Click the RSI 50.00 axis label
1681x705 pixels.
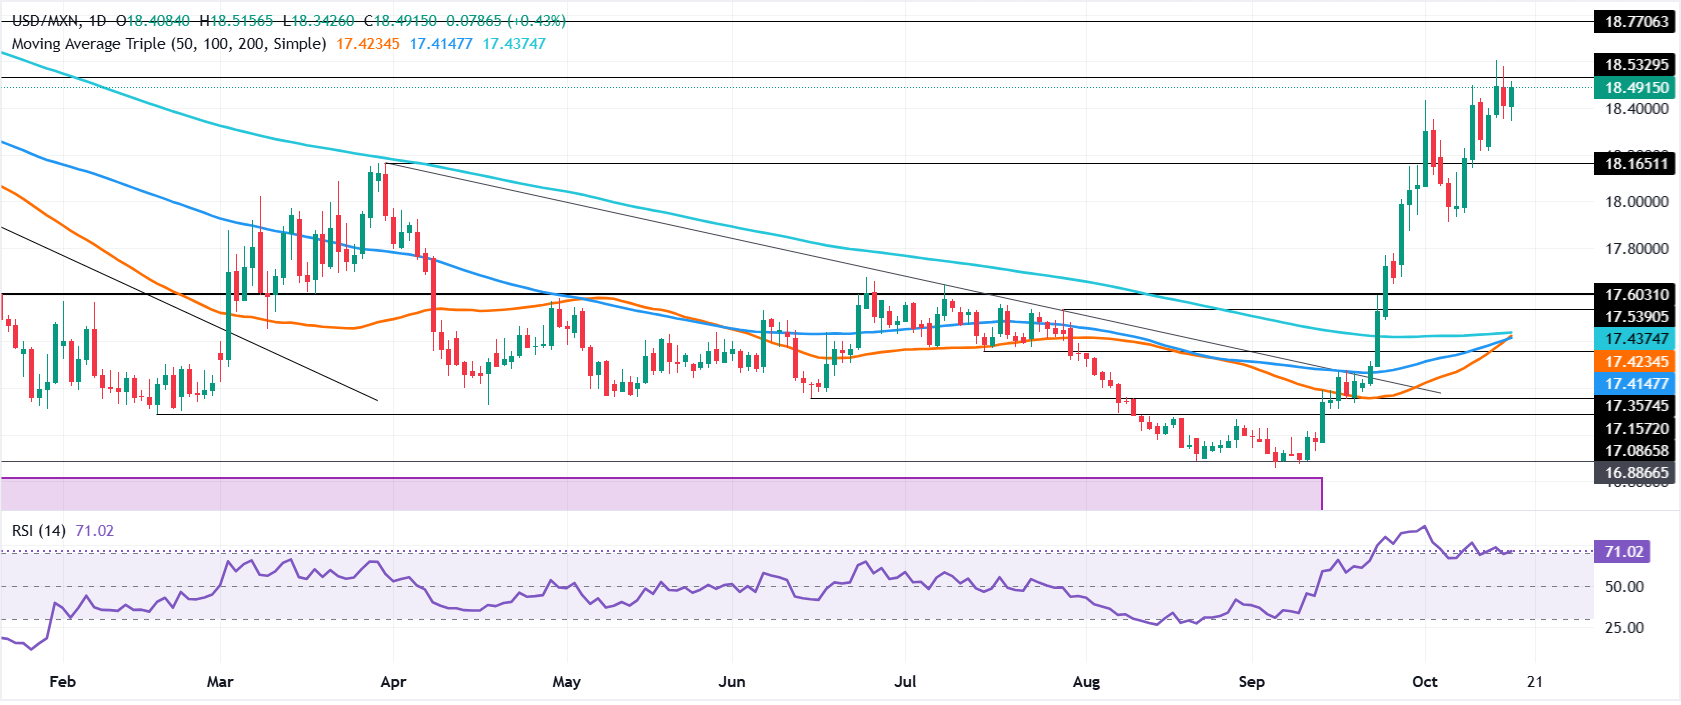(x=1624, y=587)
